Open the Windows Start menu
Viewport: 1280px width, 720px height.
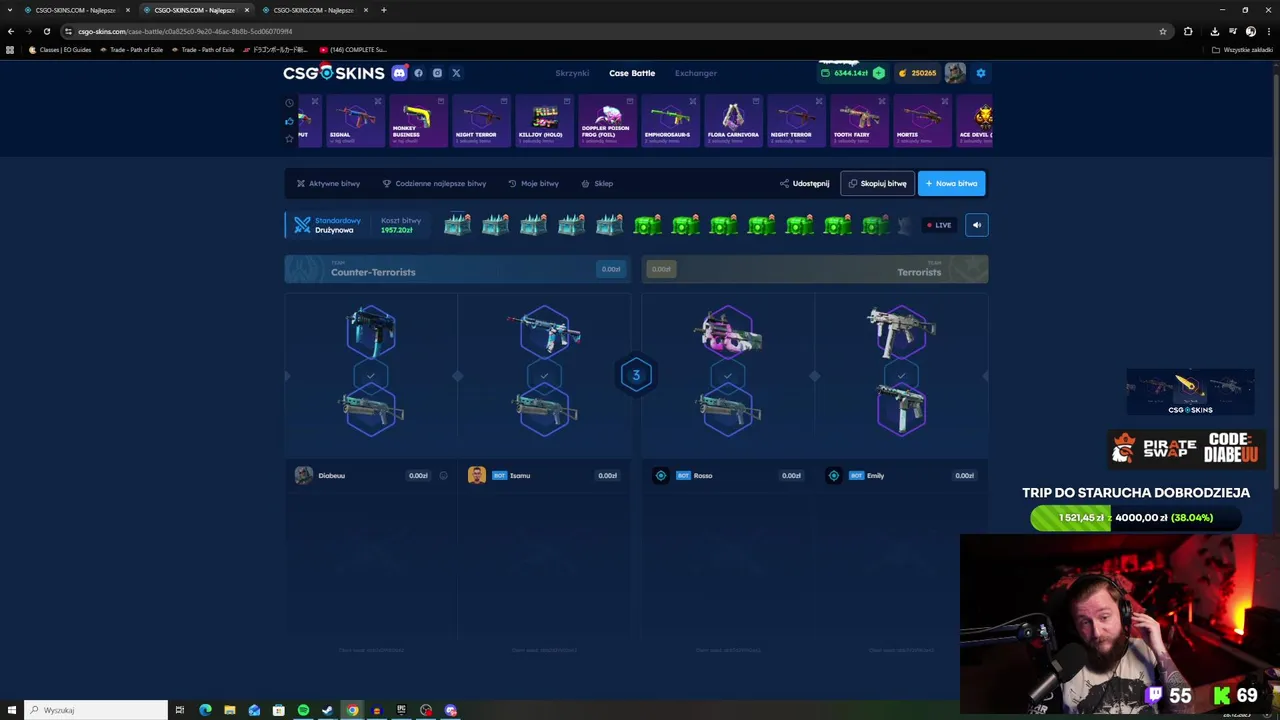(x=11, y=710)
